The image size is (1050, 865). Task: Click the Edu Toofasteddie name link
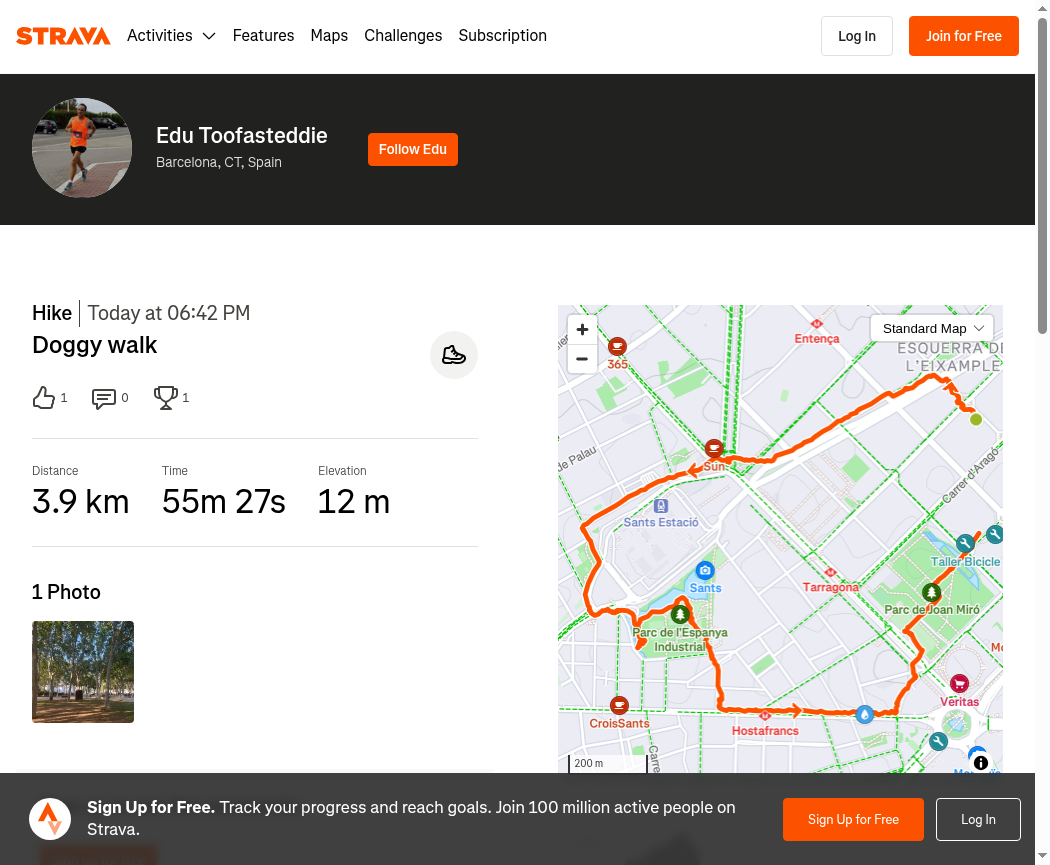(242, 136)
